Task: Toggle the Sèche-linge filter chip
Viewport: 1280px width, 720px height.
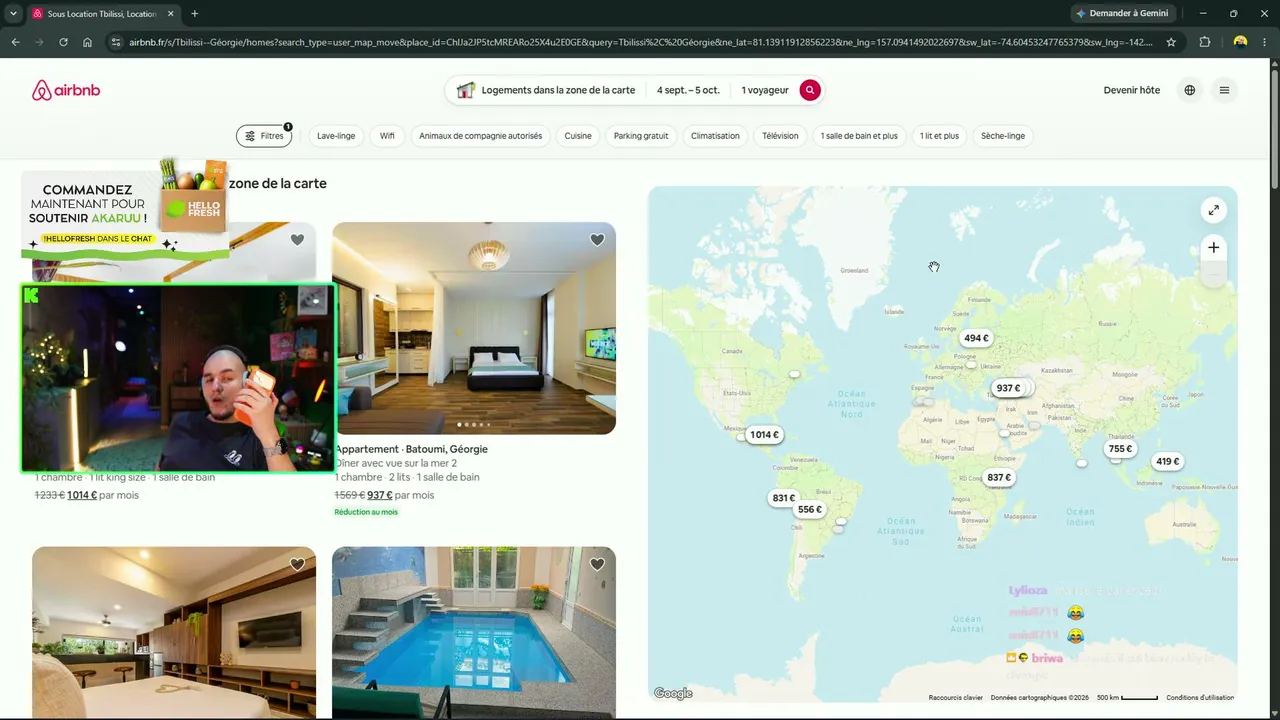Action: click(1003, 136)
